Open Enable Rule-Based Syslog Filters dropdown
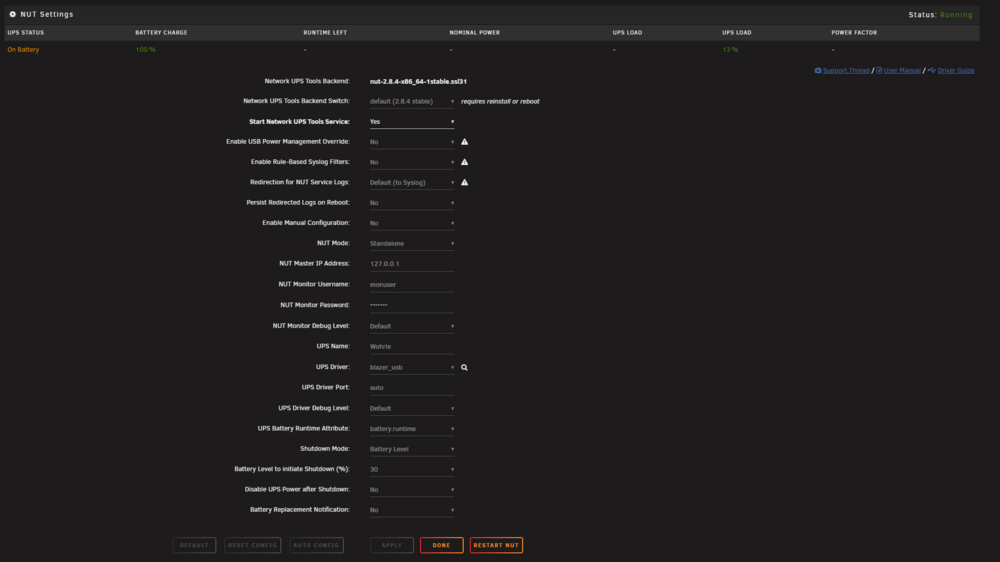Viewport: 1000px width, 562px height. click(x=412, y=162)
